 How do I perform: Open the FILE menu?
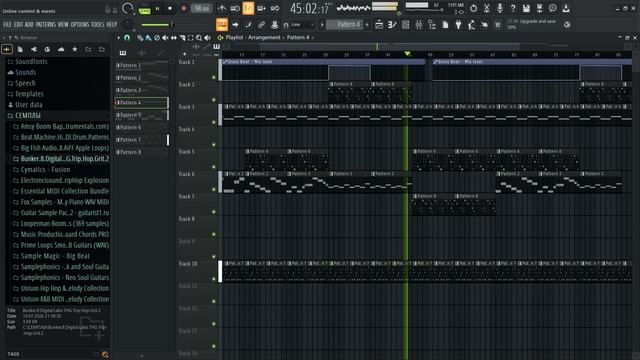pos(7,24)
